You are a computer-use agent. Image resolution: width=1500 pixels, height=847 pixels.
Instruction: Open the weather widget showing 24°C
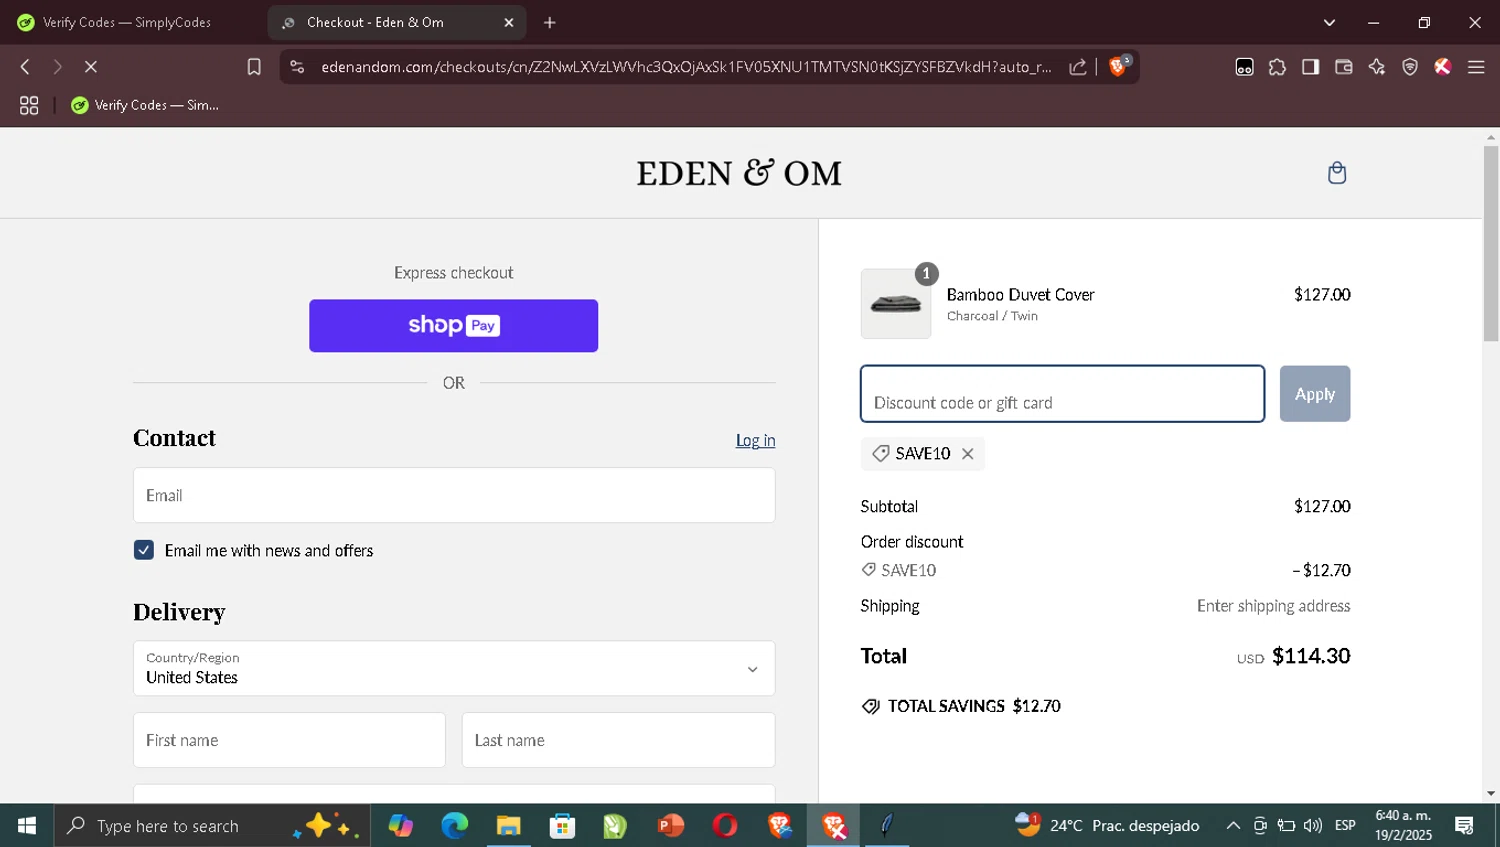[x=1107, y=825]
